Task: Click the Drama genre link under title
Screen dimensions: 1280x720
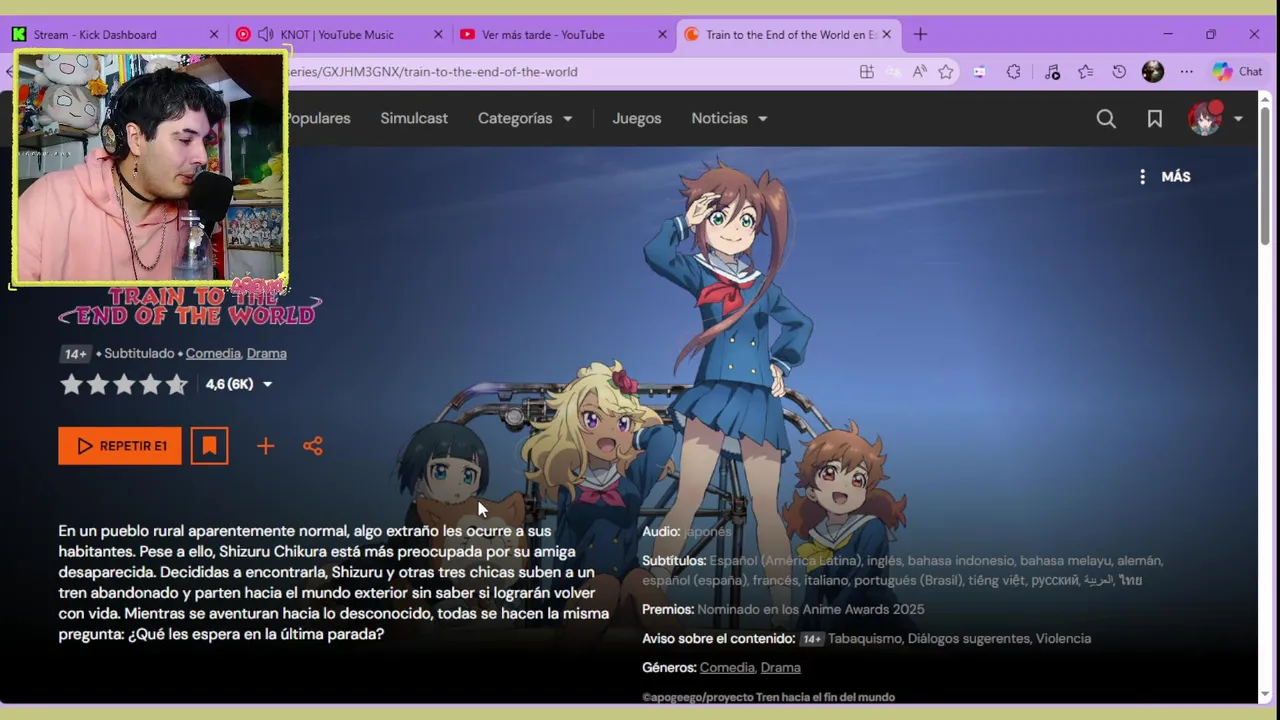Action: coord(267,353)
